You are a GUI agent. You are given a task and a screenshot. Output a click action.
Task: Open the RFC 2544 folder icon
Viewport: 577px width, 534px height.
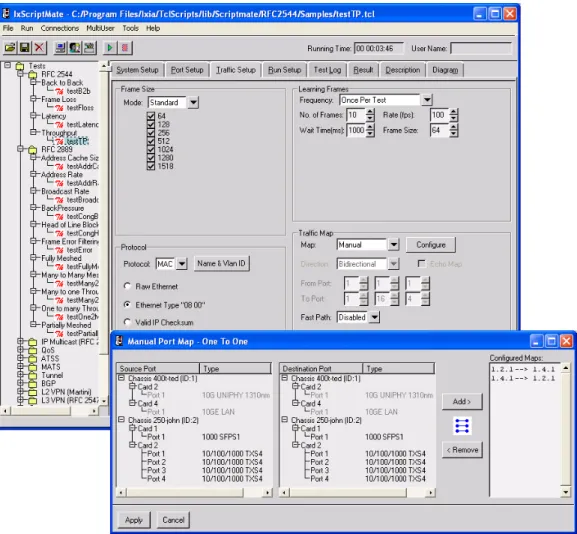pyautogui.click(x=33, y=74)
